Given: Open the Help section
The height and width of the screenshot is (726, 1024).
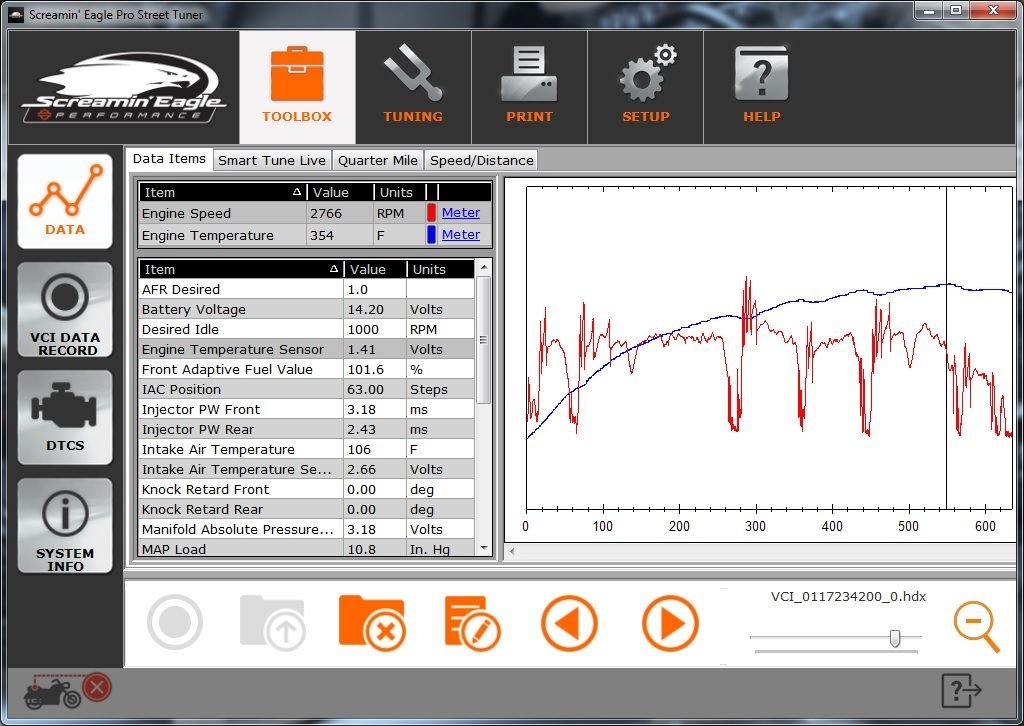Looking at the screenshot, I should tap(761, 87).
